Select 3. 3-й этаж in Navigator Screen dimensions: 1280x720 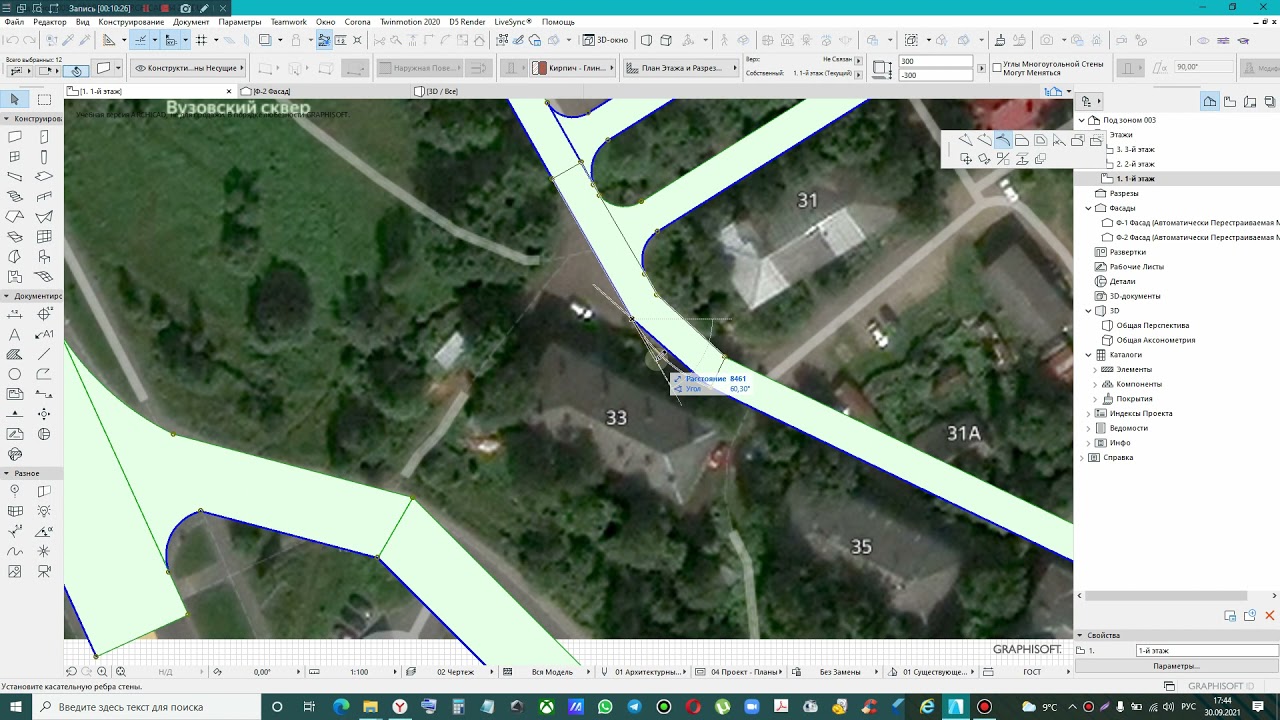pos(1135,149)
